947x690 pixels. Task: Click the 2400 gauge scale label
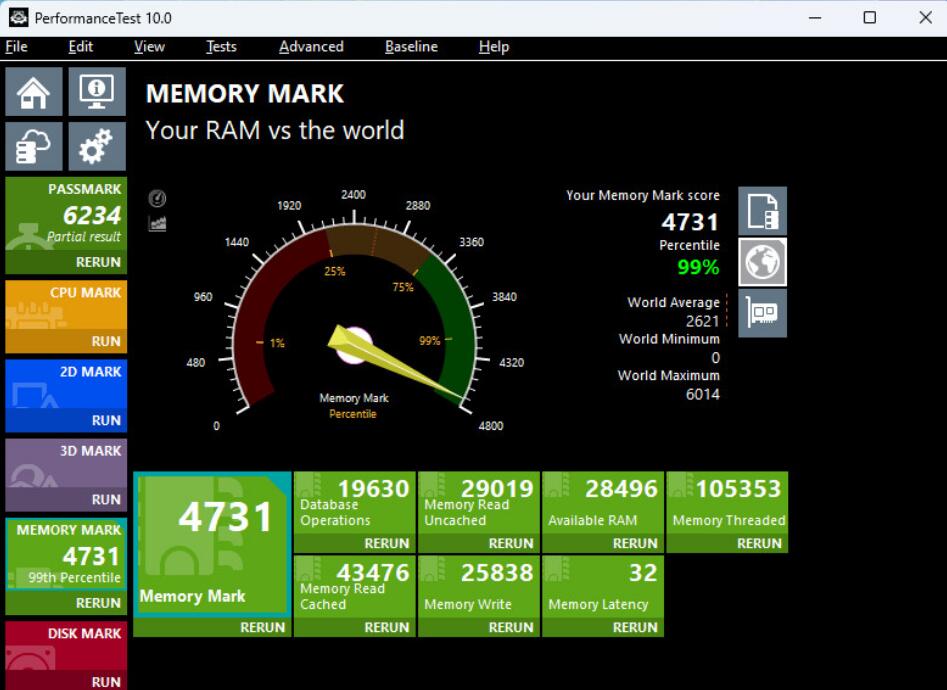(353, 195)
